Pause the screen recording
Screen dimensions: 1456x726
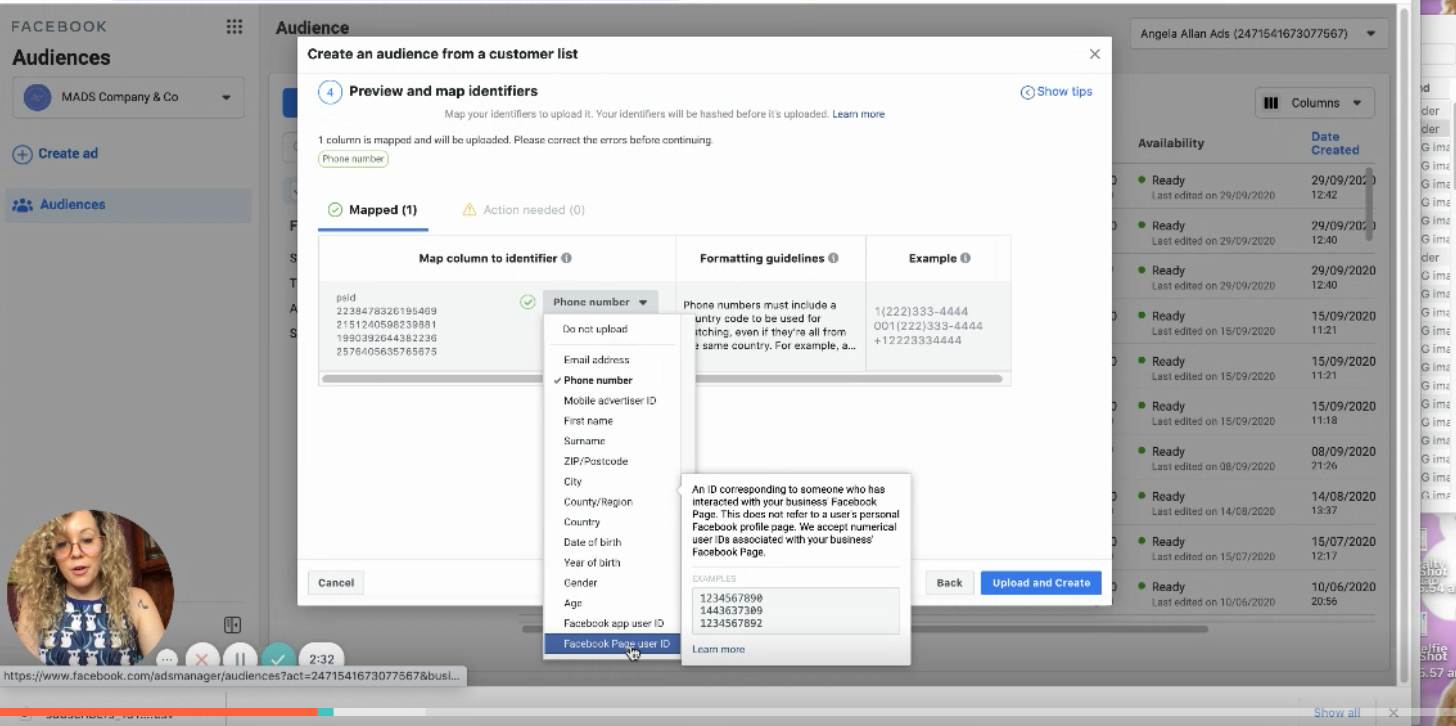240,659
